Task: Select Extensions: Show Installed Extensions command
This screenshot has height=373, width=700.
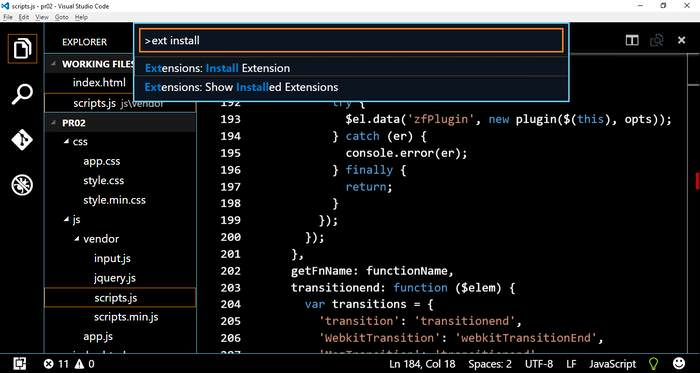Action: [351, 87]
